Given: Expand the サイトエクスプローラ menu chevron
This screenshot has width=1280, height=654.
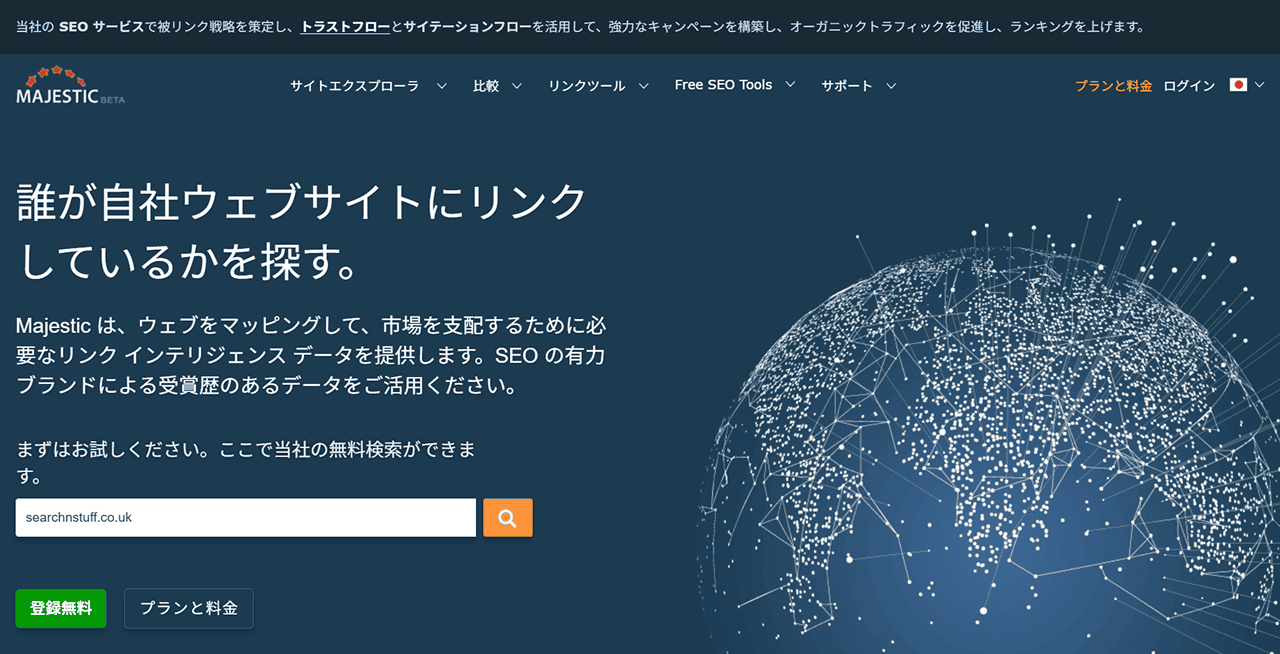Looking at the screenshot, I should point(441,86).
